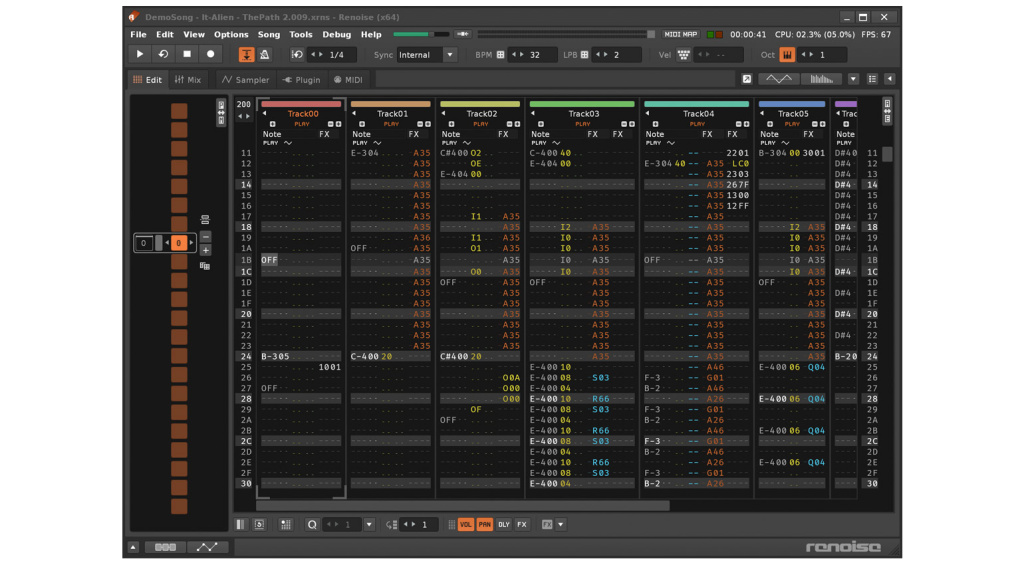The image size is (1024, 565).
Task: Click Track05 blue color bar
Action: point(792,104)
